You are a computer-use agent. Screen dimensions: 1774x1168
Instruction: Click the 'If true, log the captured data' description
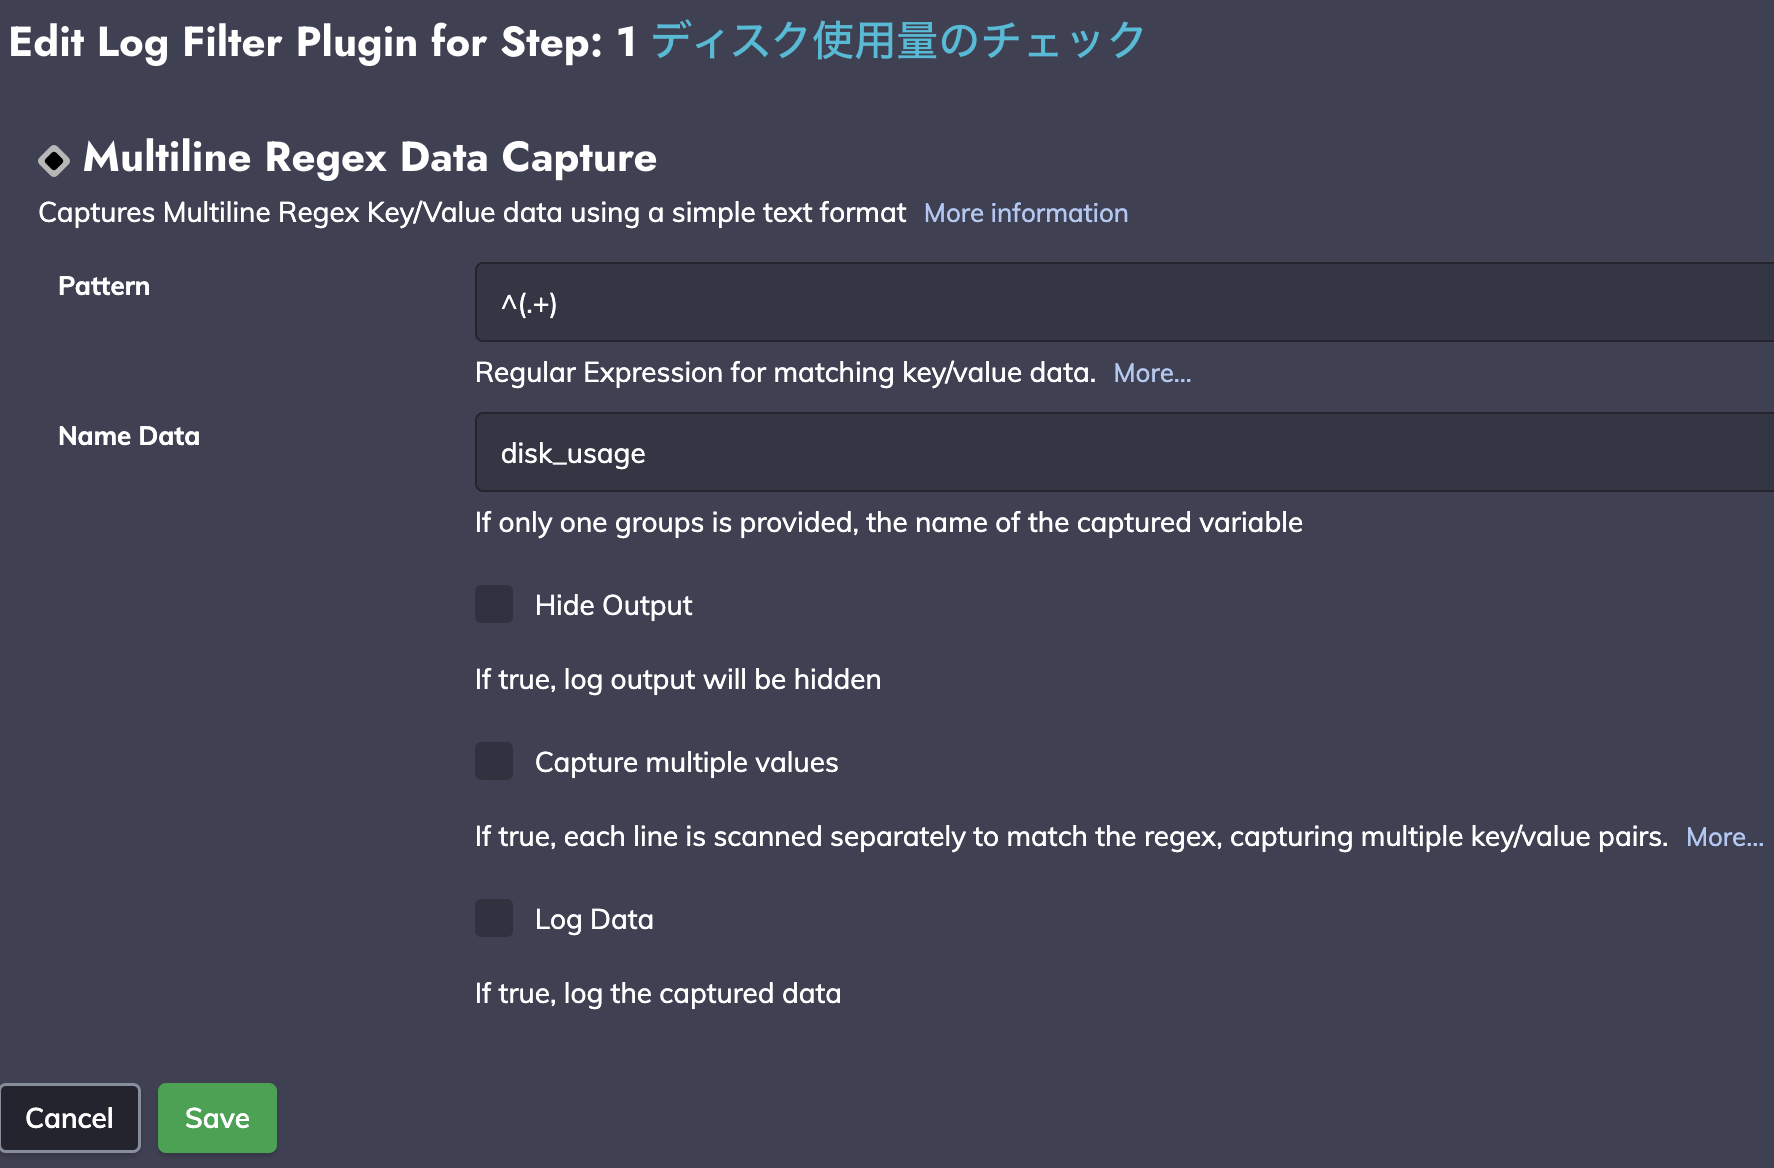658,993
